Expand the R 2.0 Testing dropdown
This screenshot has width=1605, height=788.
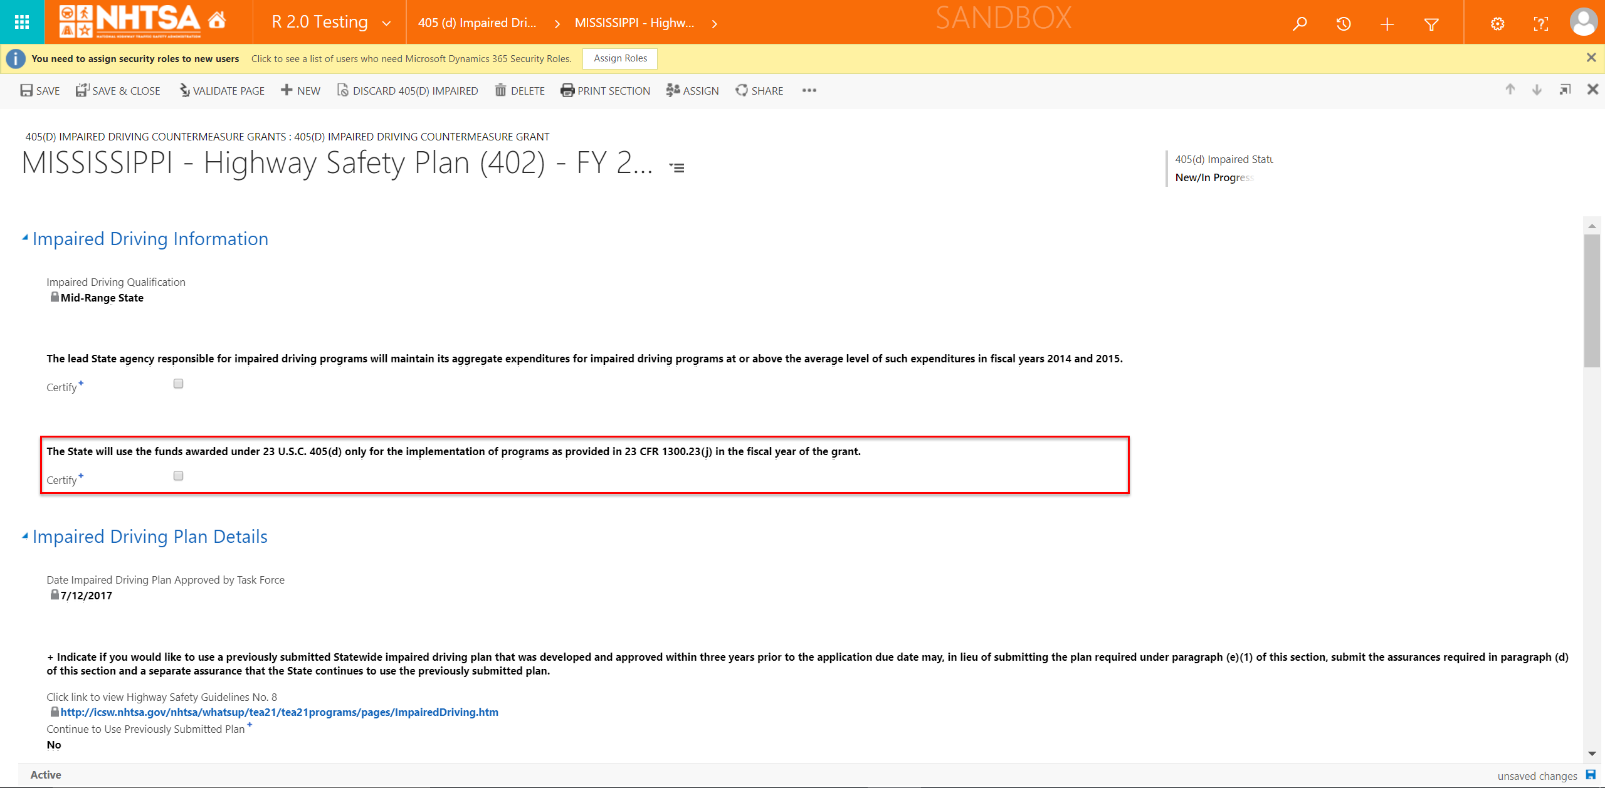tap(386, 23)
